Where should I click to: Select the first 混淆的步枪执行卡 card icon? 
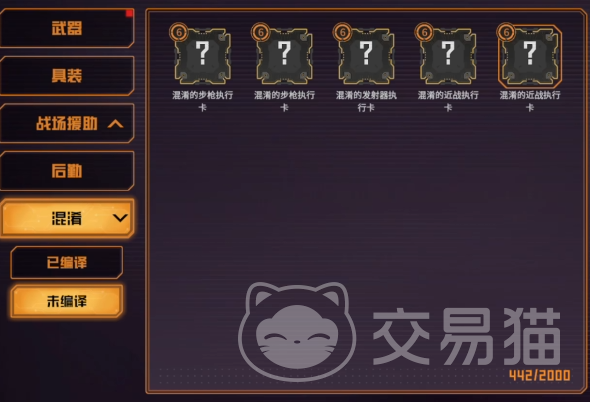203,56
